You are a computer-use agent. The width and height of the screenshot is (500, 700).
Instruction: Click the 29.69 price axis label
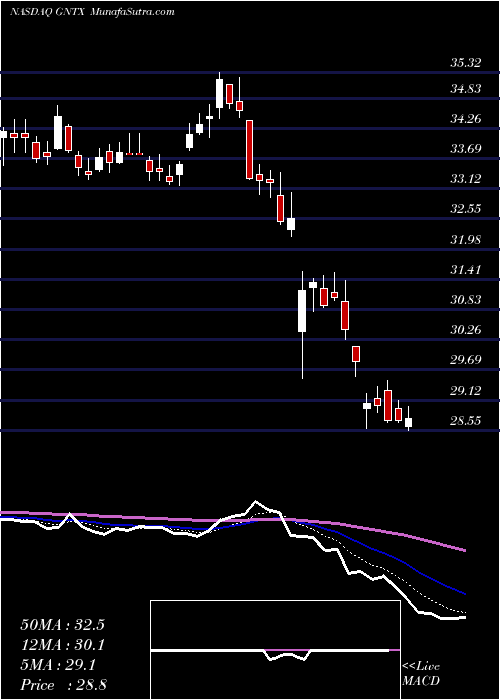(x=465, y=359)
